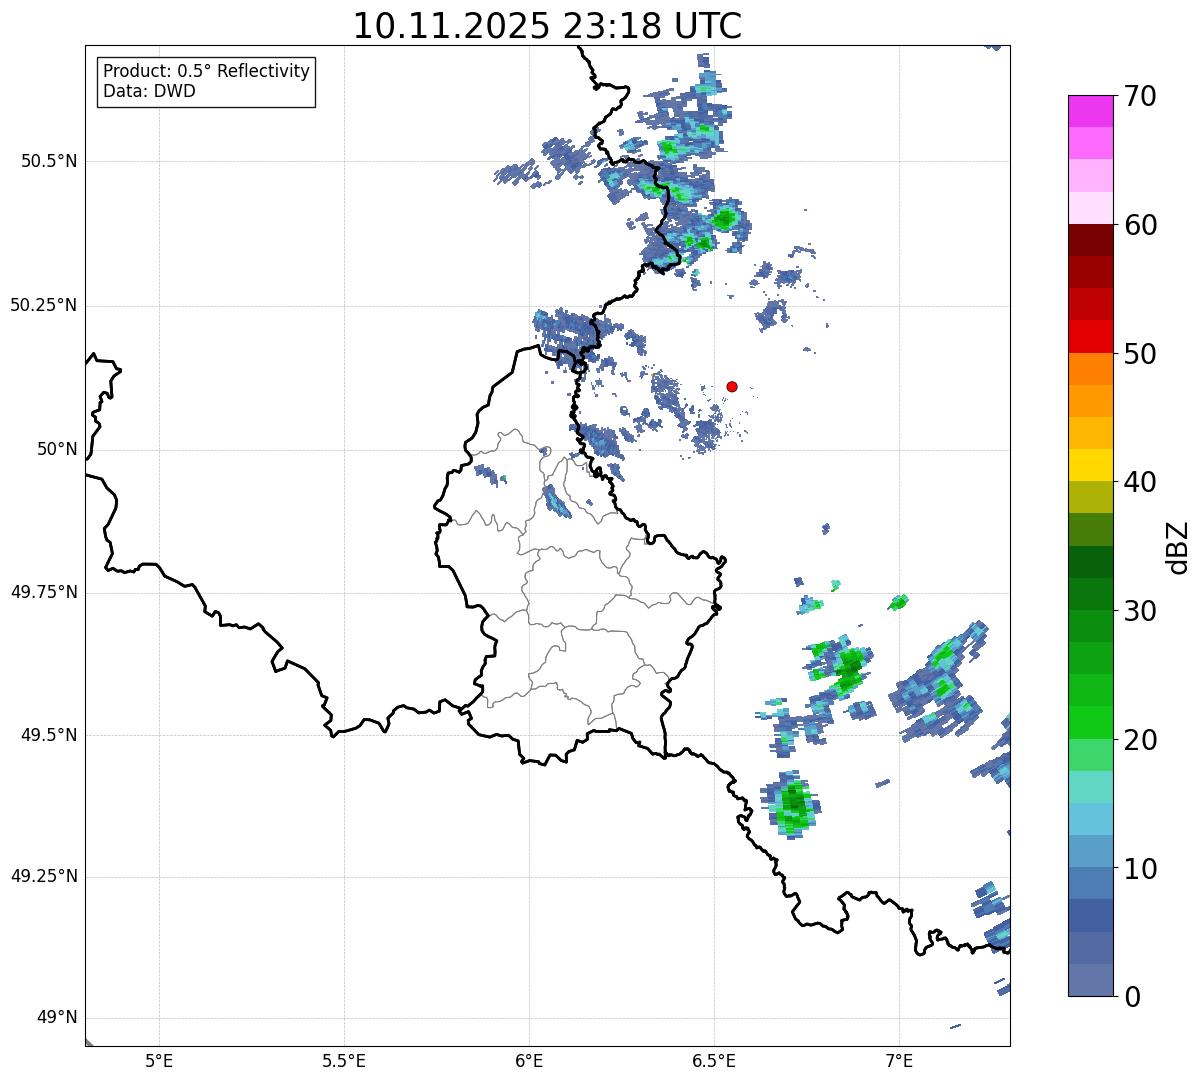Click the orange colorbar segment below 50

pyautogui.click(x=1090, y=369)
